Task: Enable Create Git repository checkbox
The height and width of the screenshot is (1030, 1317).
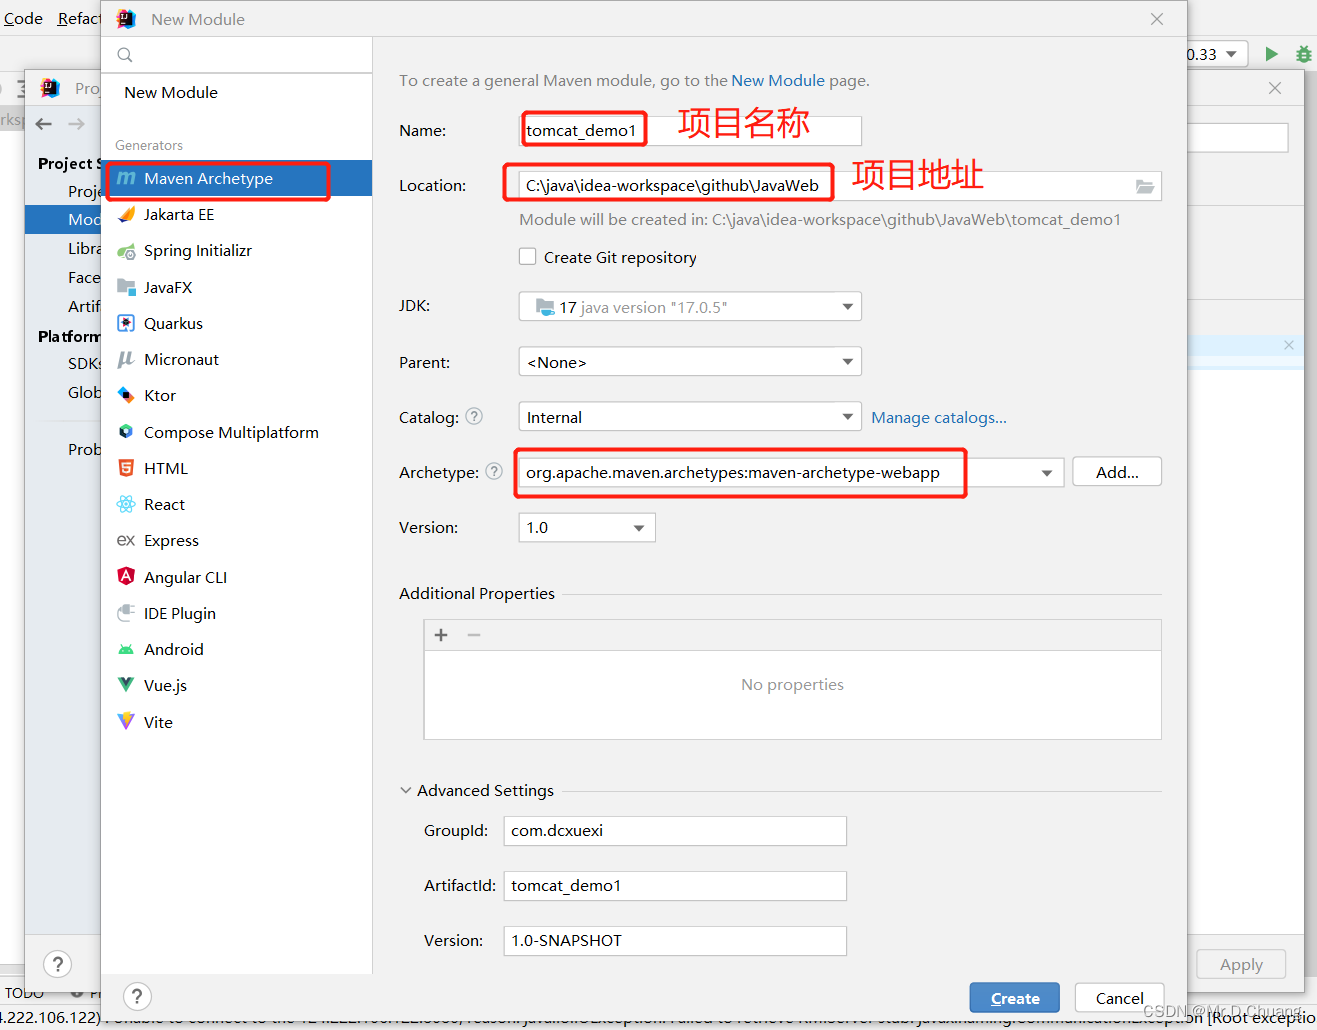Action: [x=527, y=256]
